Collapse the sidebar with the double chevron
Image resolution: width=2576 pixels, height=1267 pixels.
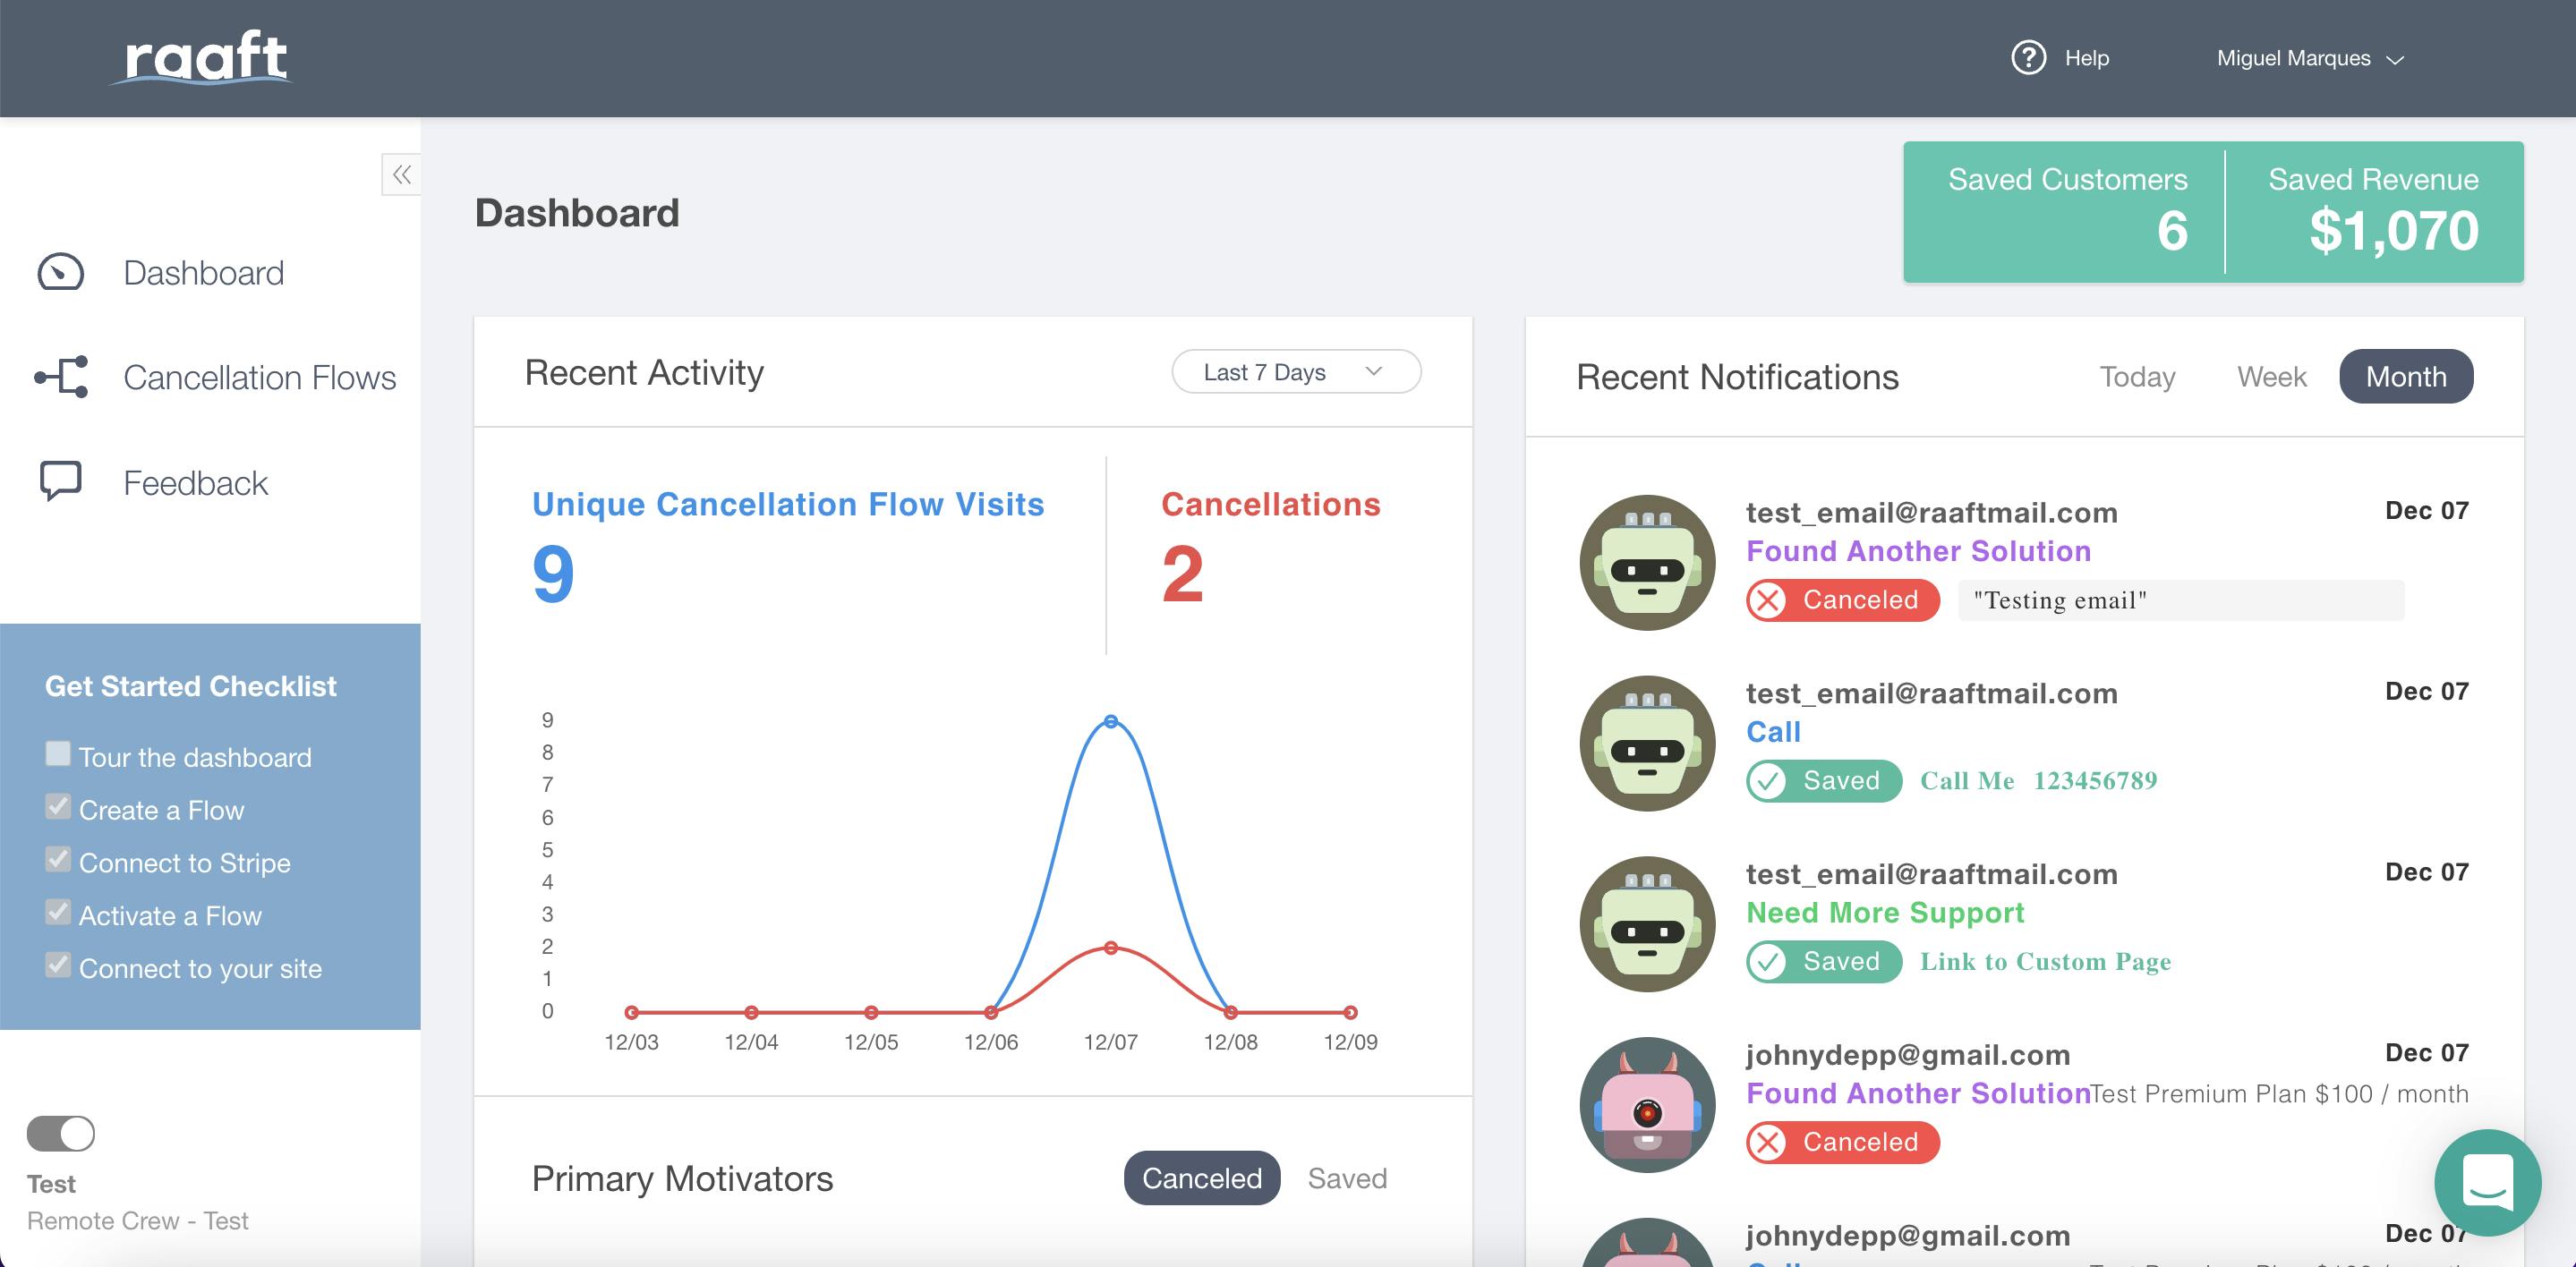tap(400, 174)
